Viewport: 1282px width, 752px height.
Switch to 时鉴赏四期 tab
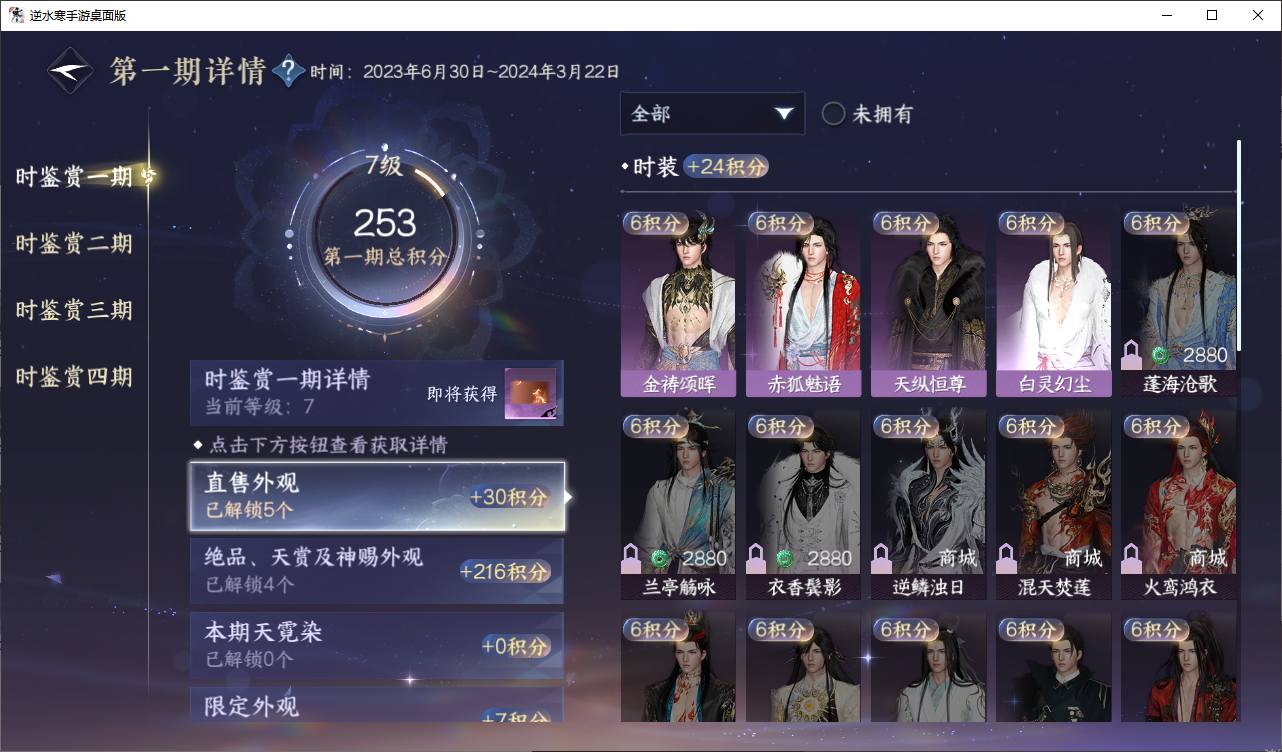[x=74, y=377]
